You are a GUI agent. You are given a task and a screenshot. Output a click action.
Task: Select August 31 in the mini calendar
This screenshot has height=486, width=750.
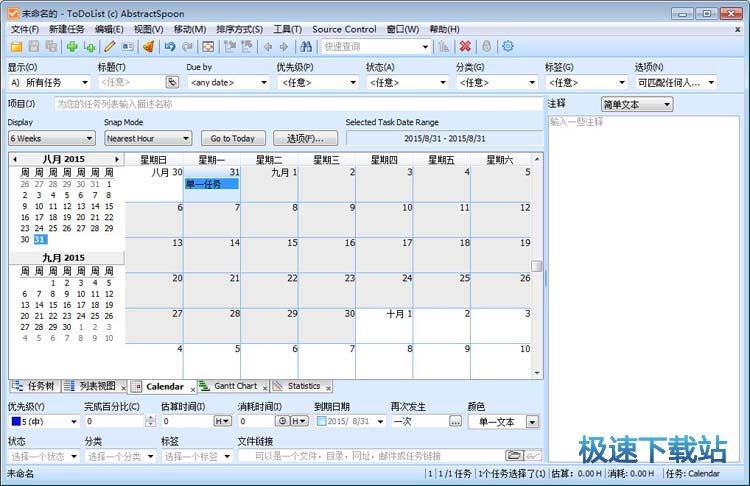[x=40, y=240]
